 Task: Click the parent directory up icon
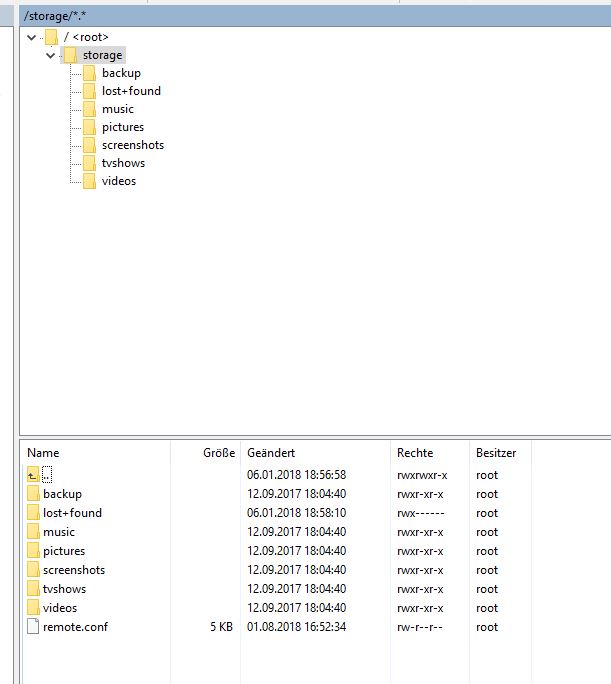33,475
